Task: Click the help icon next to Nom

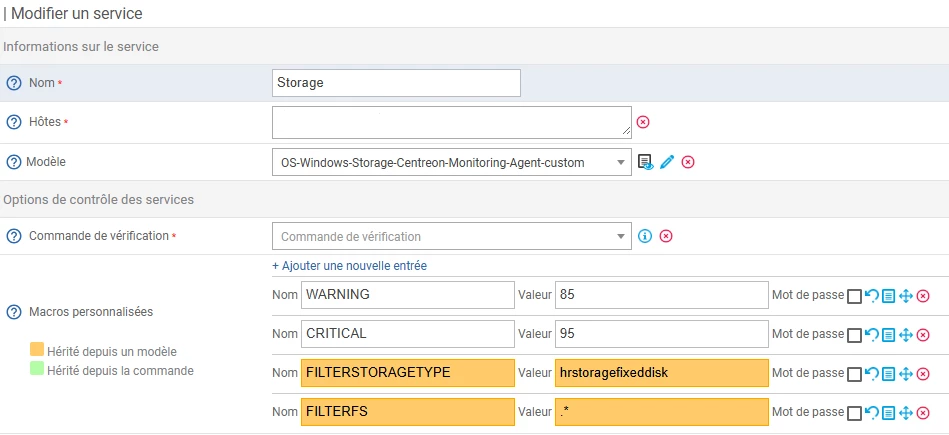Action: pos(14,83)
